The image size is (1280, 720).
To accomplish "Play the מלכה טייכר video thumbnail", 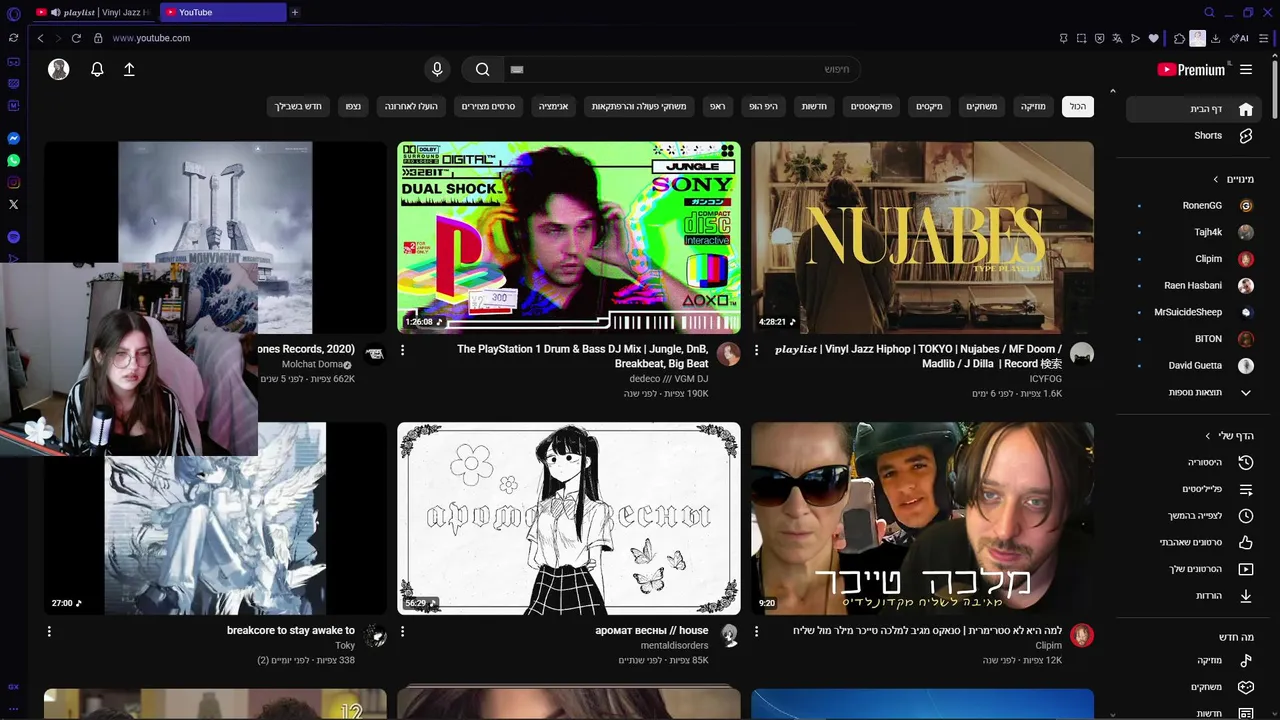I will [923, 518].
